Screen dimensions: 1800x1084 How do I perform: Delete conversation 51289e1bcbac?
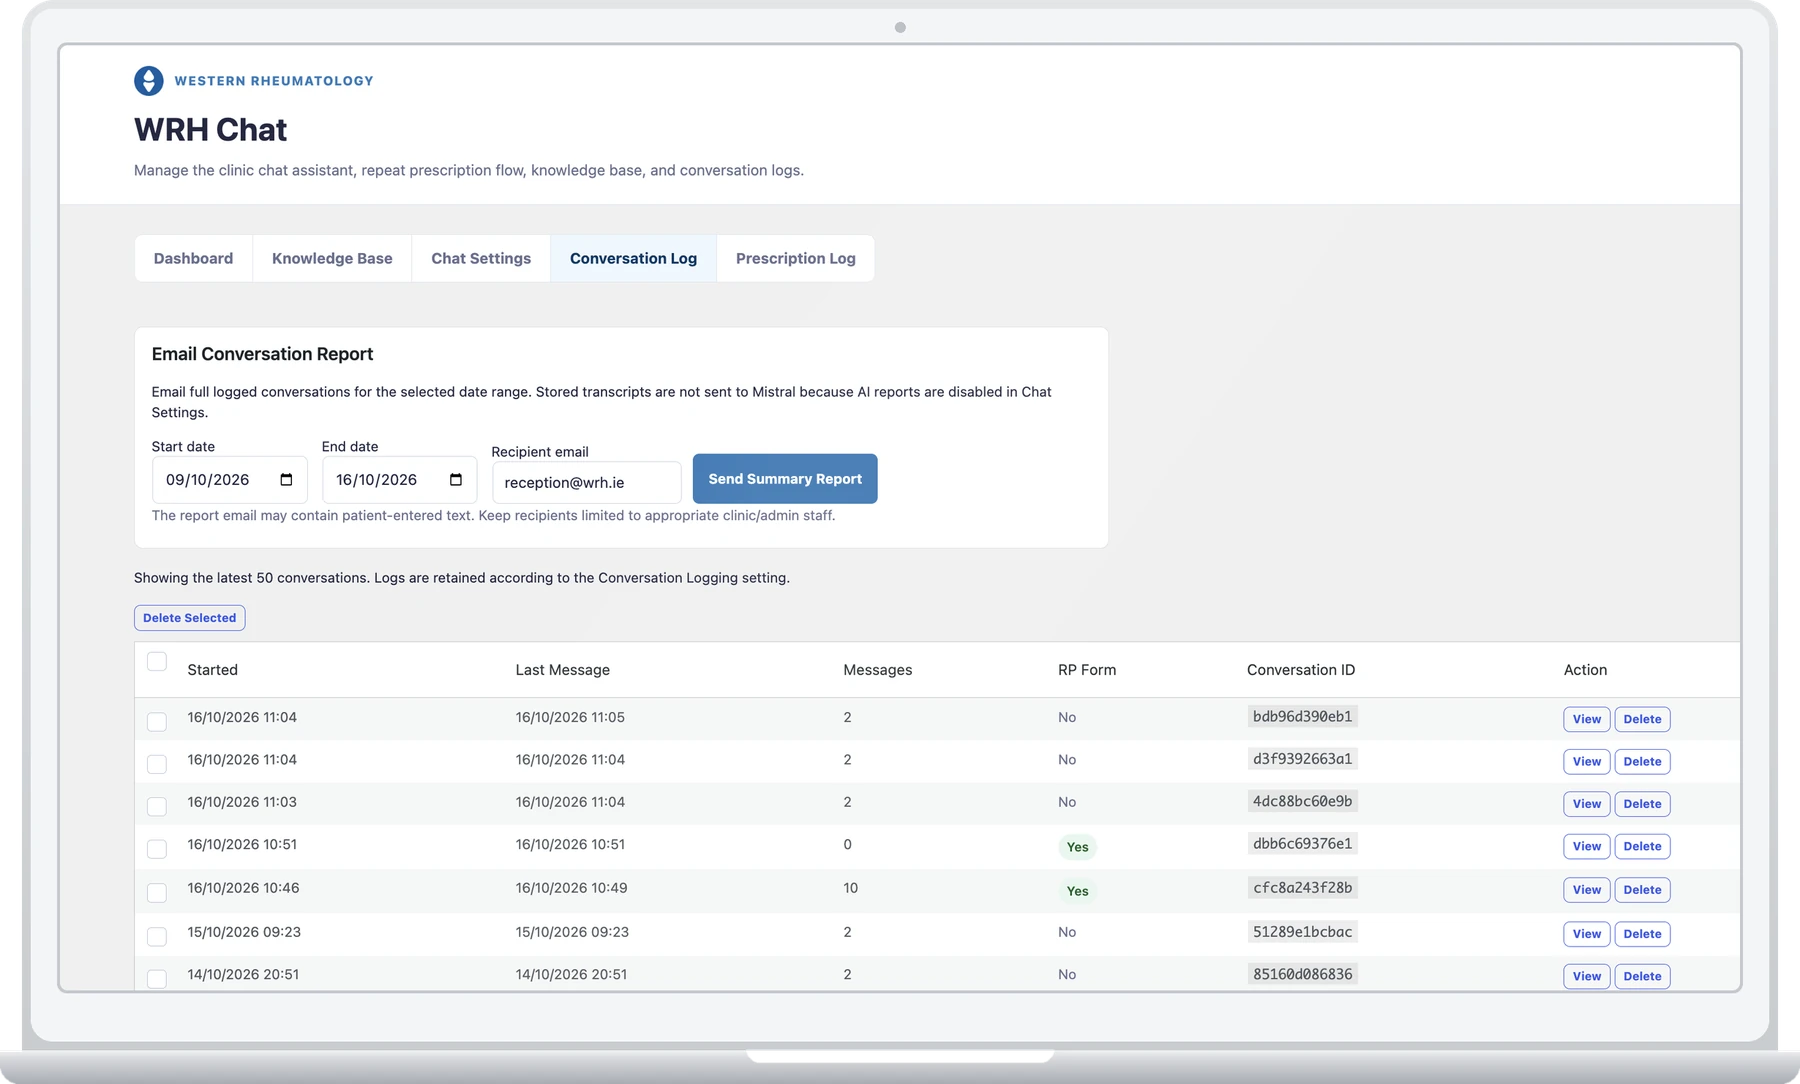[1642, 934]
